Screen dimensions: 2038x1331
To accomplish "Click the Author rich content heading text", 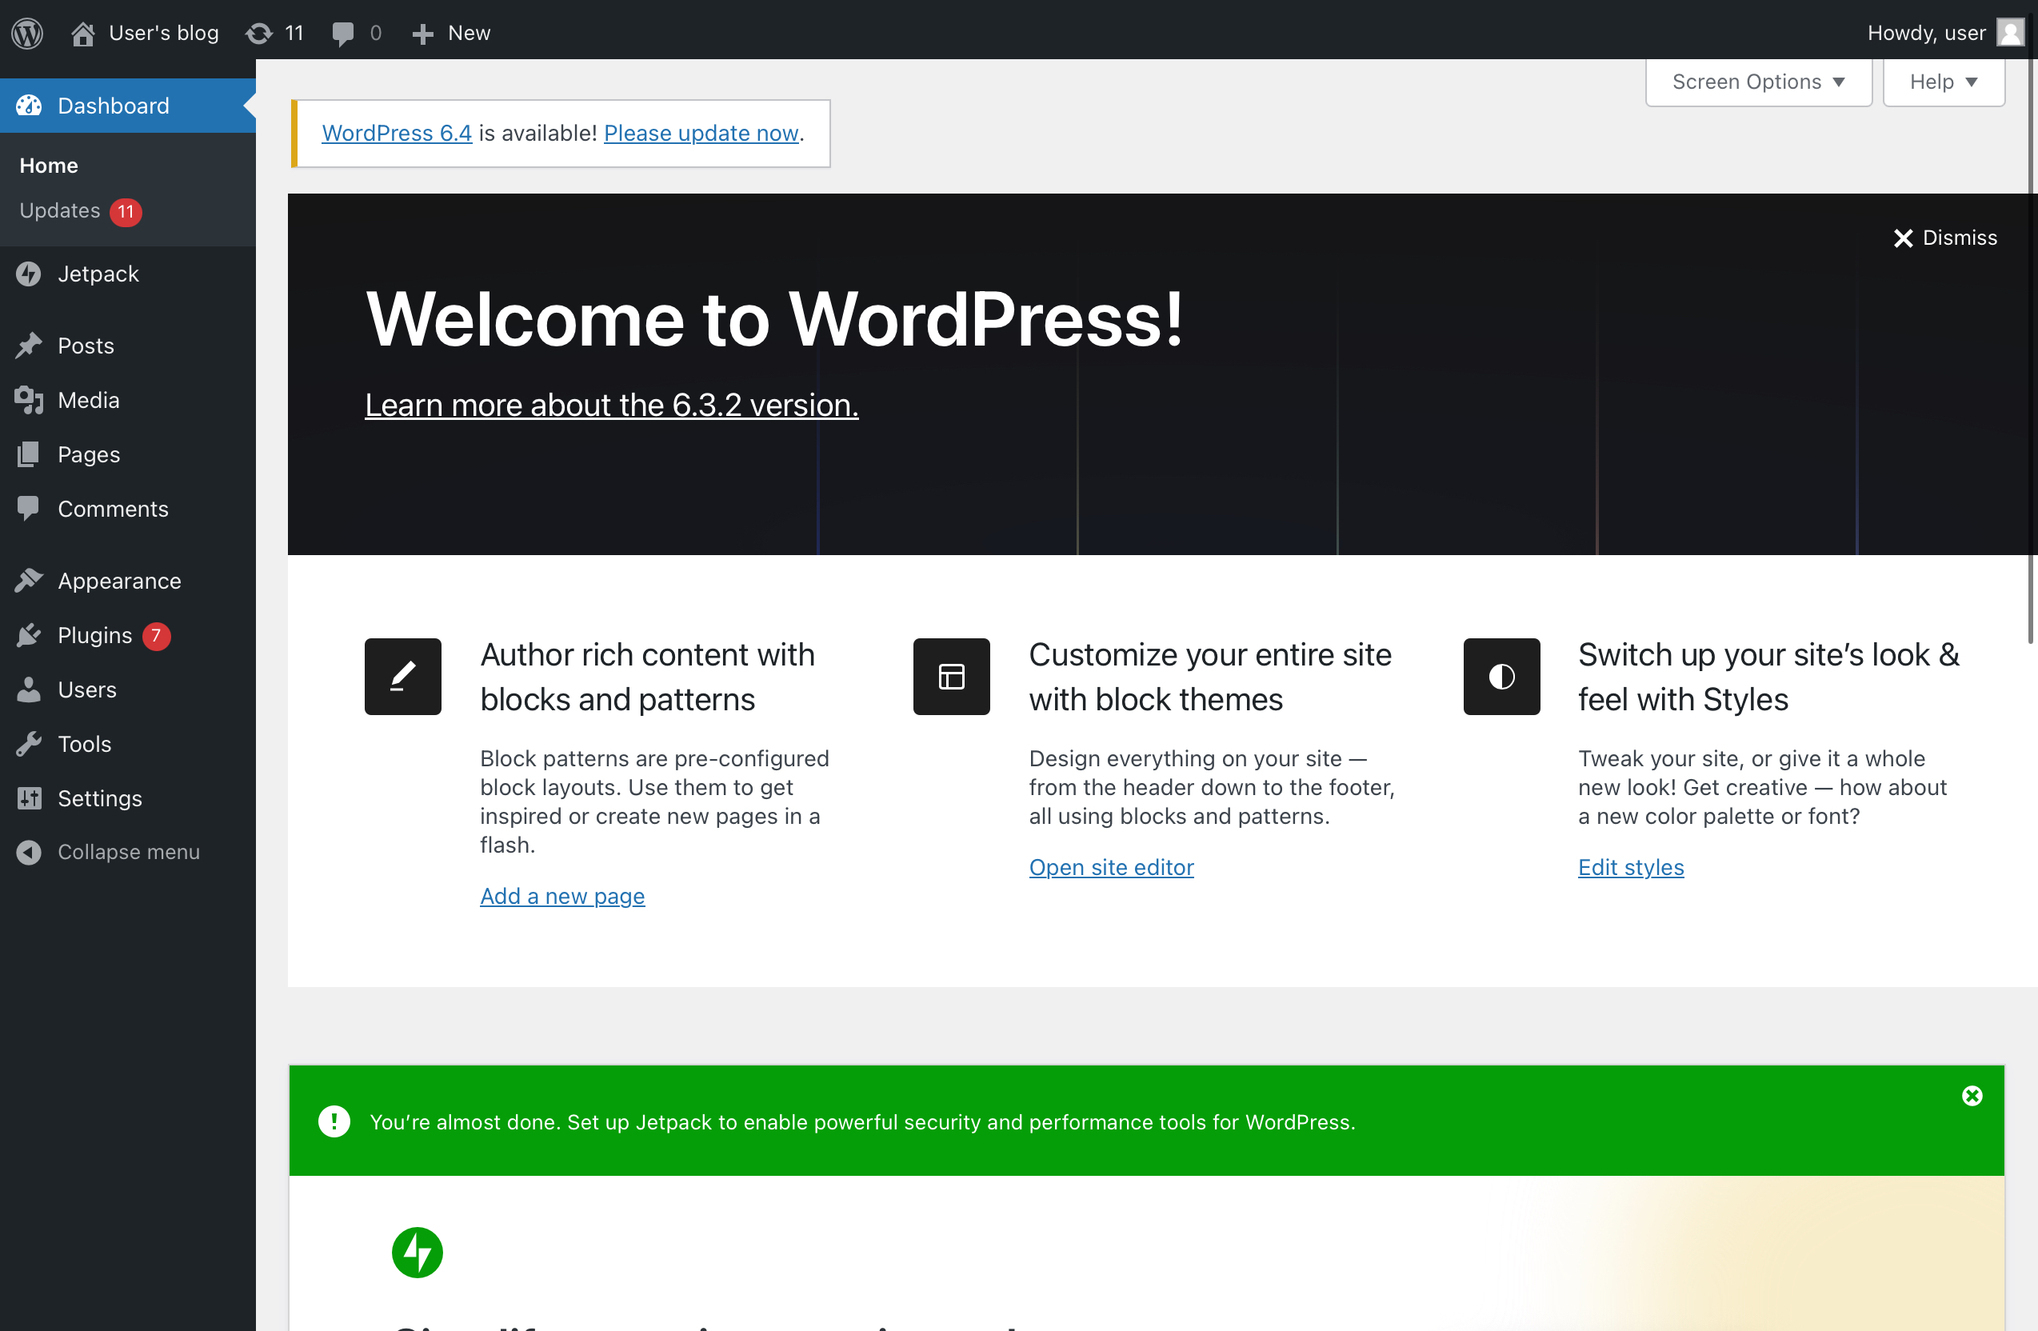I will 648,677.
